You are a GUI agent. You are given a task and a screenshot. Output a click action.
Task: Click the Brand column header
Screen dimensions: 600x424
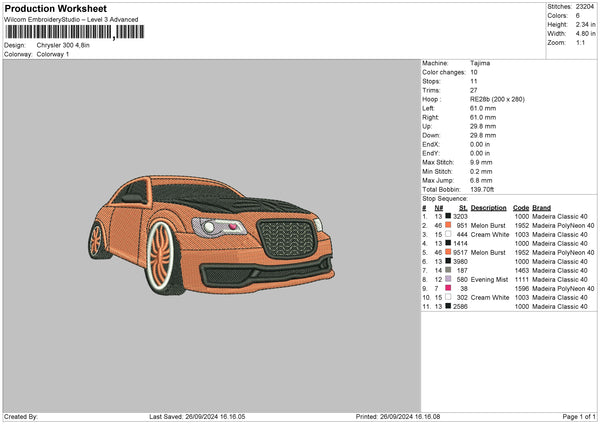tap(541, 207)
